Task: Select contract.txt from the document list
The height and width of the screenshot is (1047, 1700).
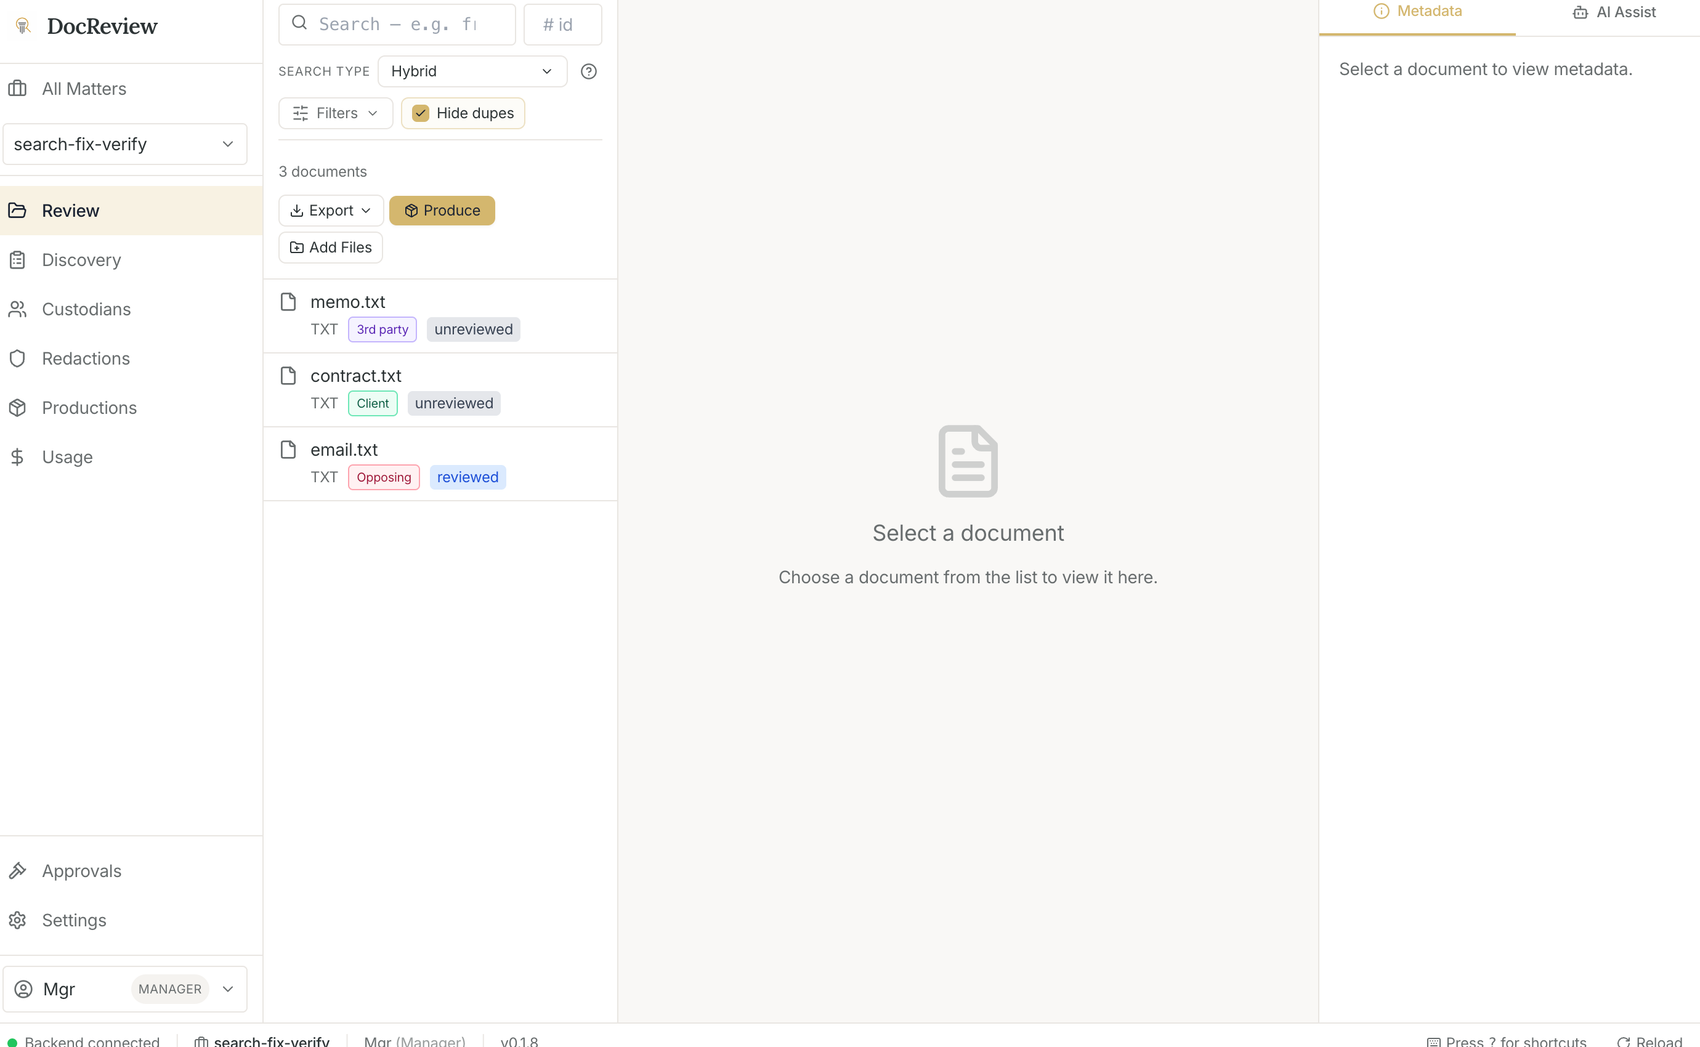Action: coord(440,390)
